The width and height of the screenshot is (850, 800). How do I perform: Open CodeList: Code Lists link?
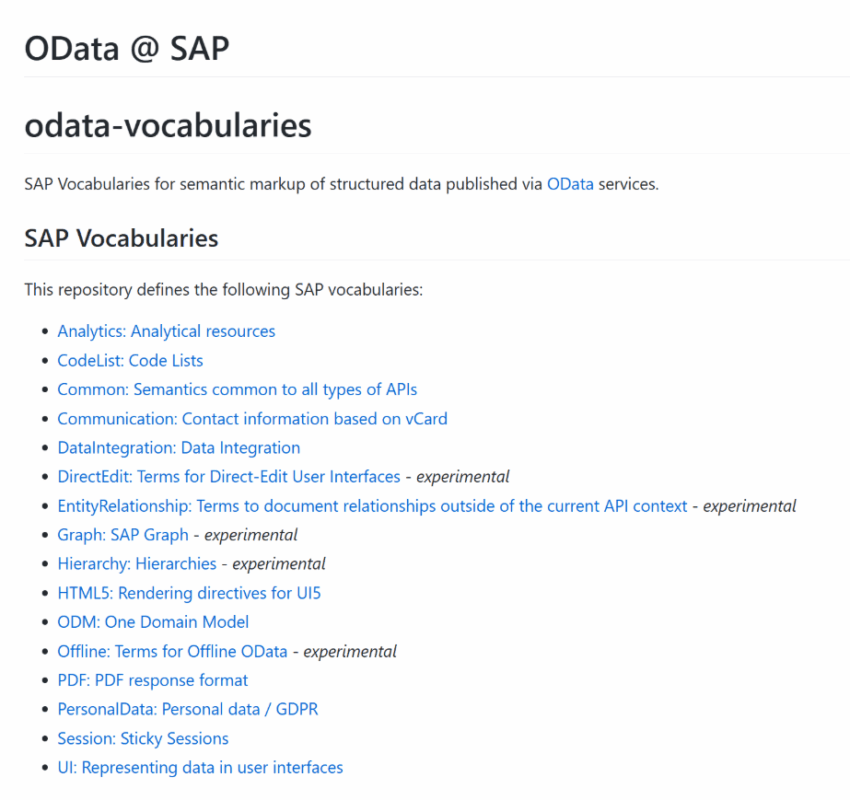pos(130,360)
